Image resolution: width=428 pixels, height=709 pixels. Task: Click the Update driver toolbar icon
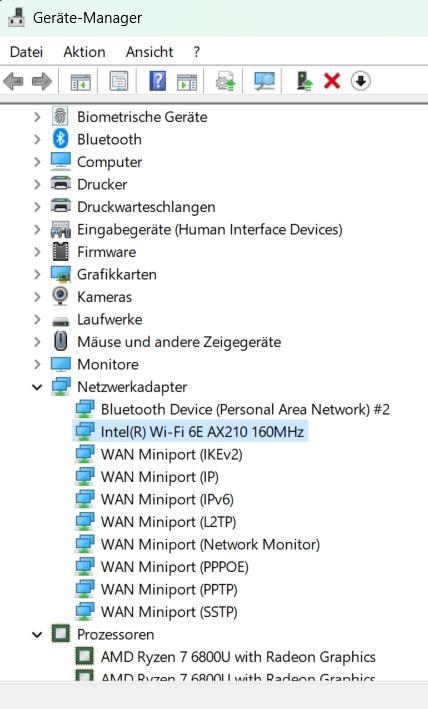(x=225, y=82)
